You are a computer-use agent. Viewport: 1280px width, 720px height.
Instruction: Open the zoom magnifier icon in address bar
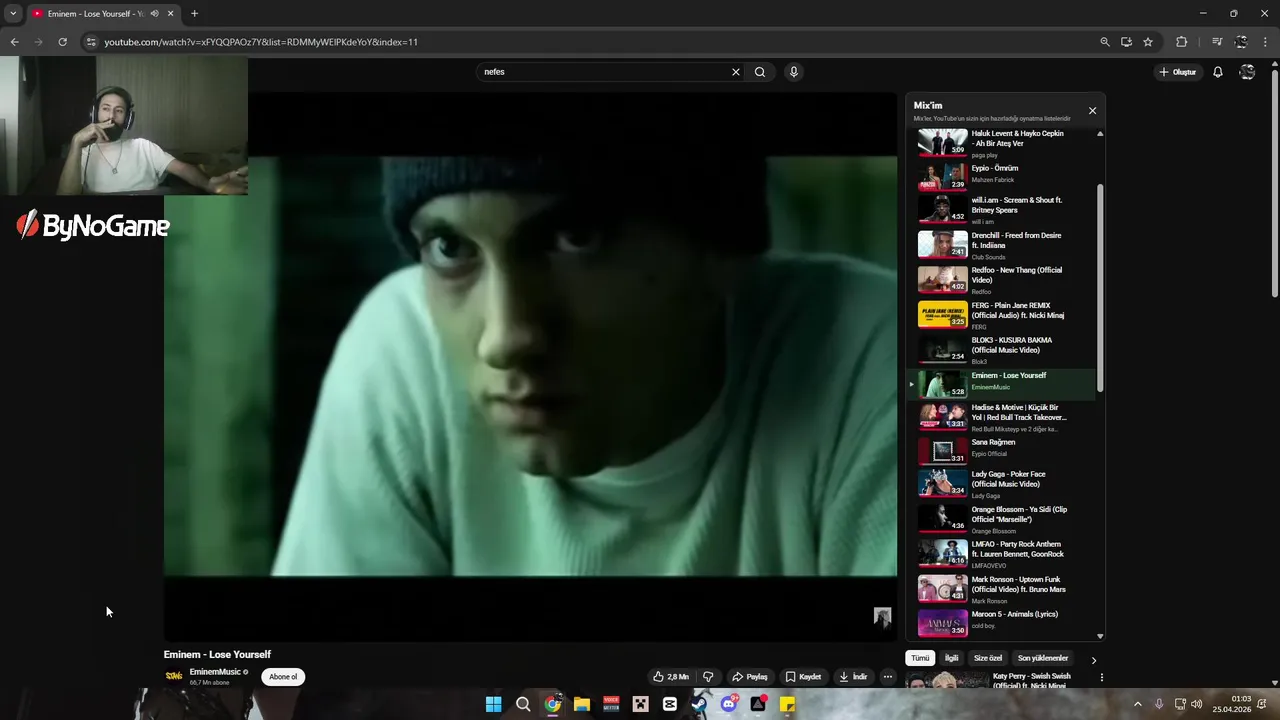[1104, 42]
